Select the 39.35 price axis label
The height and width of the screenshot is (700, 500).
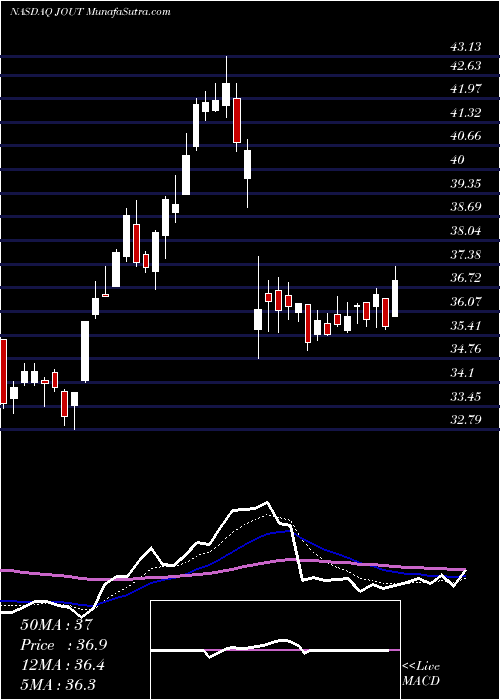pyautogui.click(x=465, y=183)
